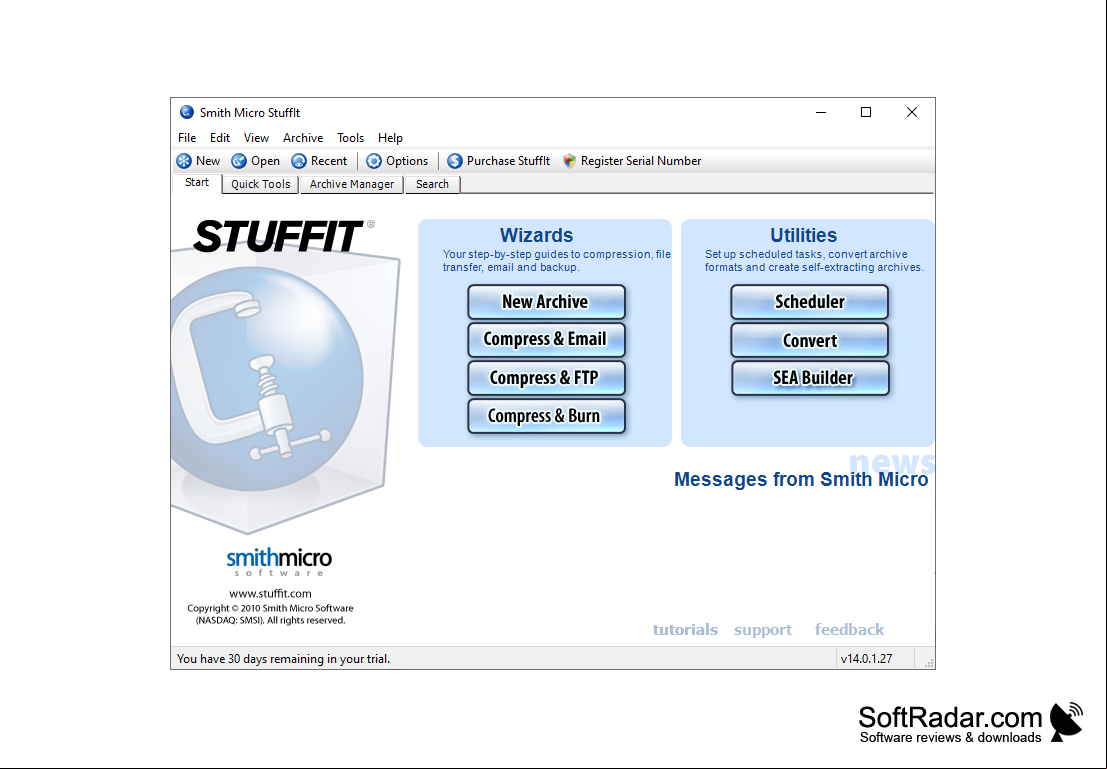
Task: Click the Utilities heading
Action: (803, 235)
